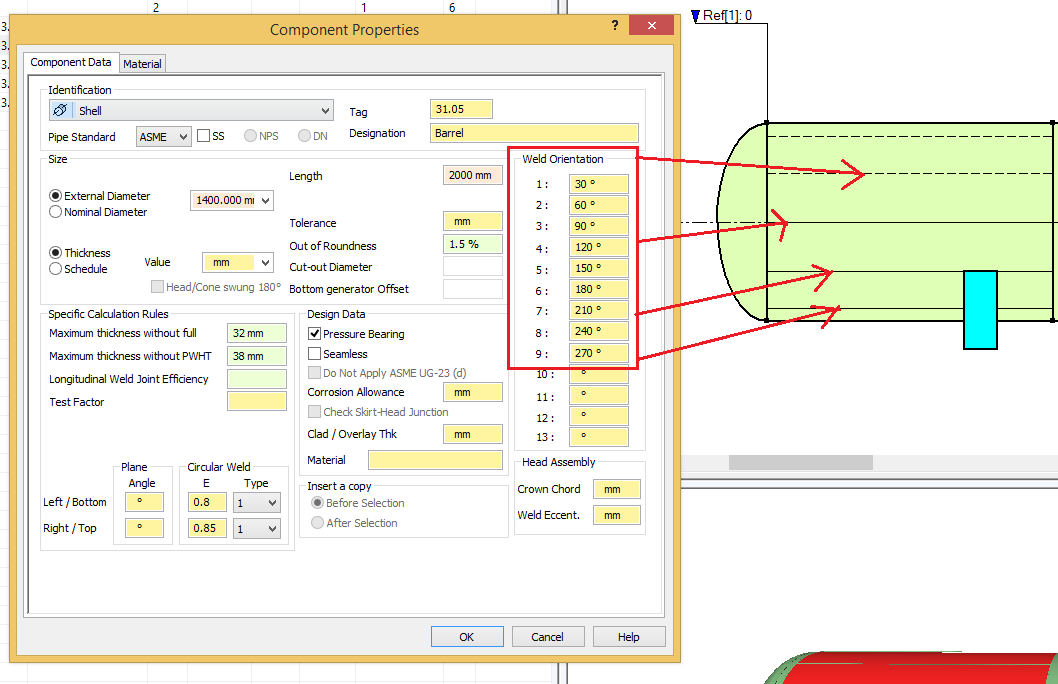Edit Left/Bottom plane Angle field
The image size is (1058, 684).
click(144, 502)
